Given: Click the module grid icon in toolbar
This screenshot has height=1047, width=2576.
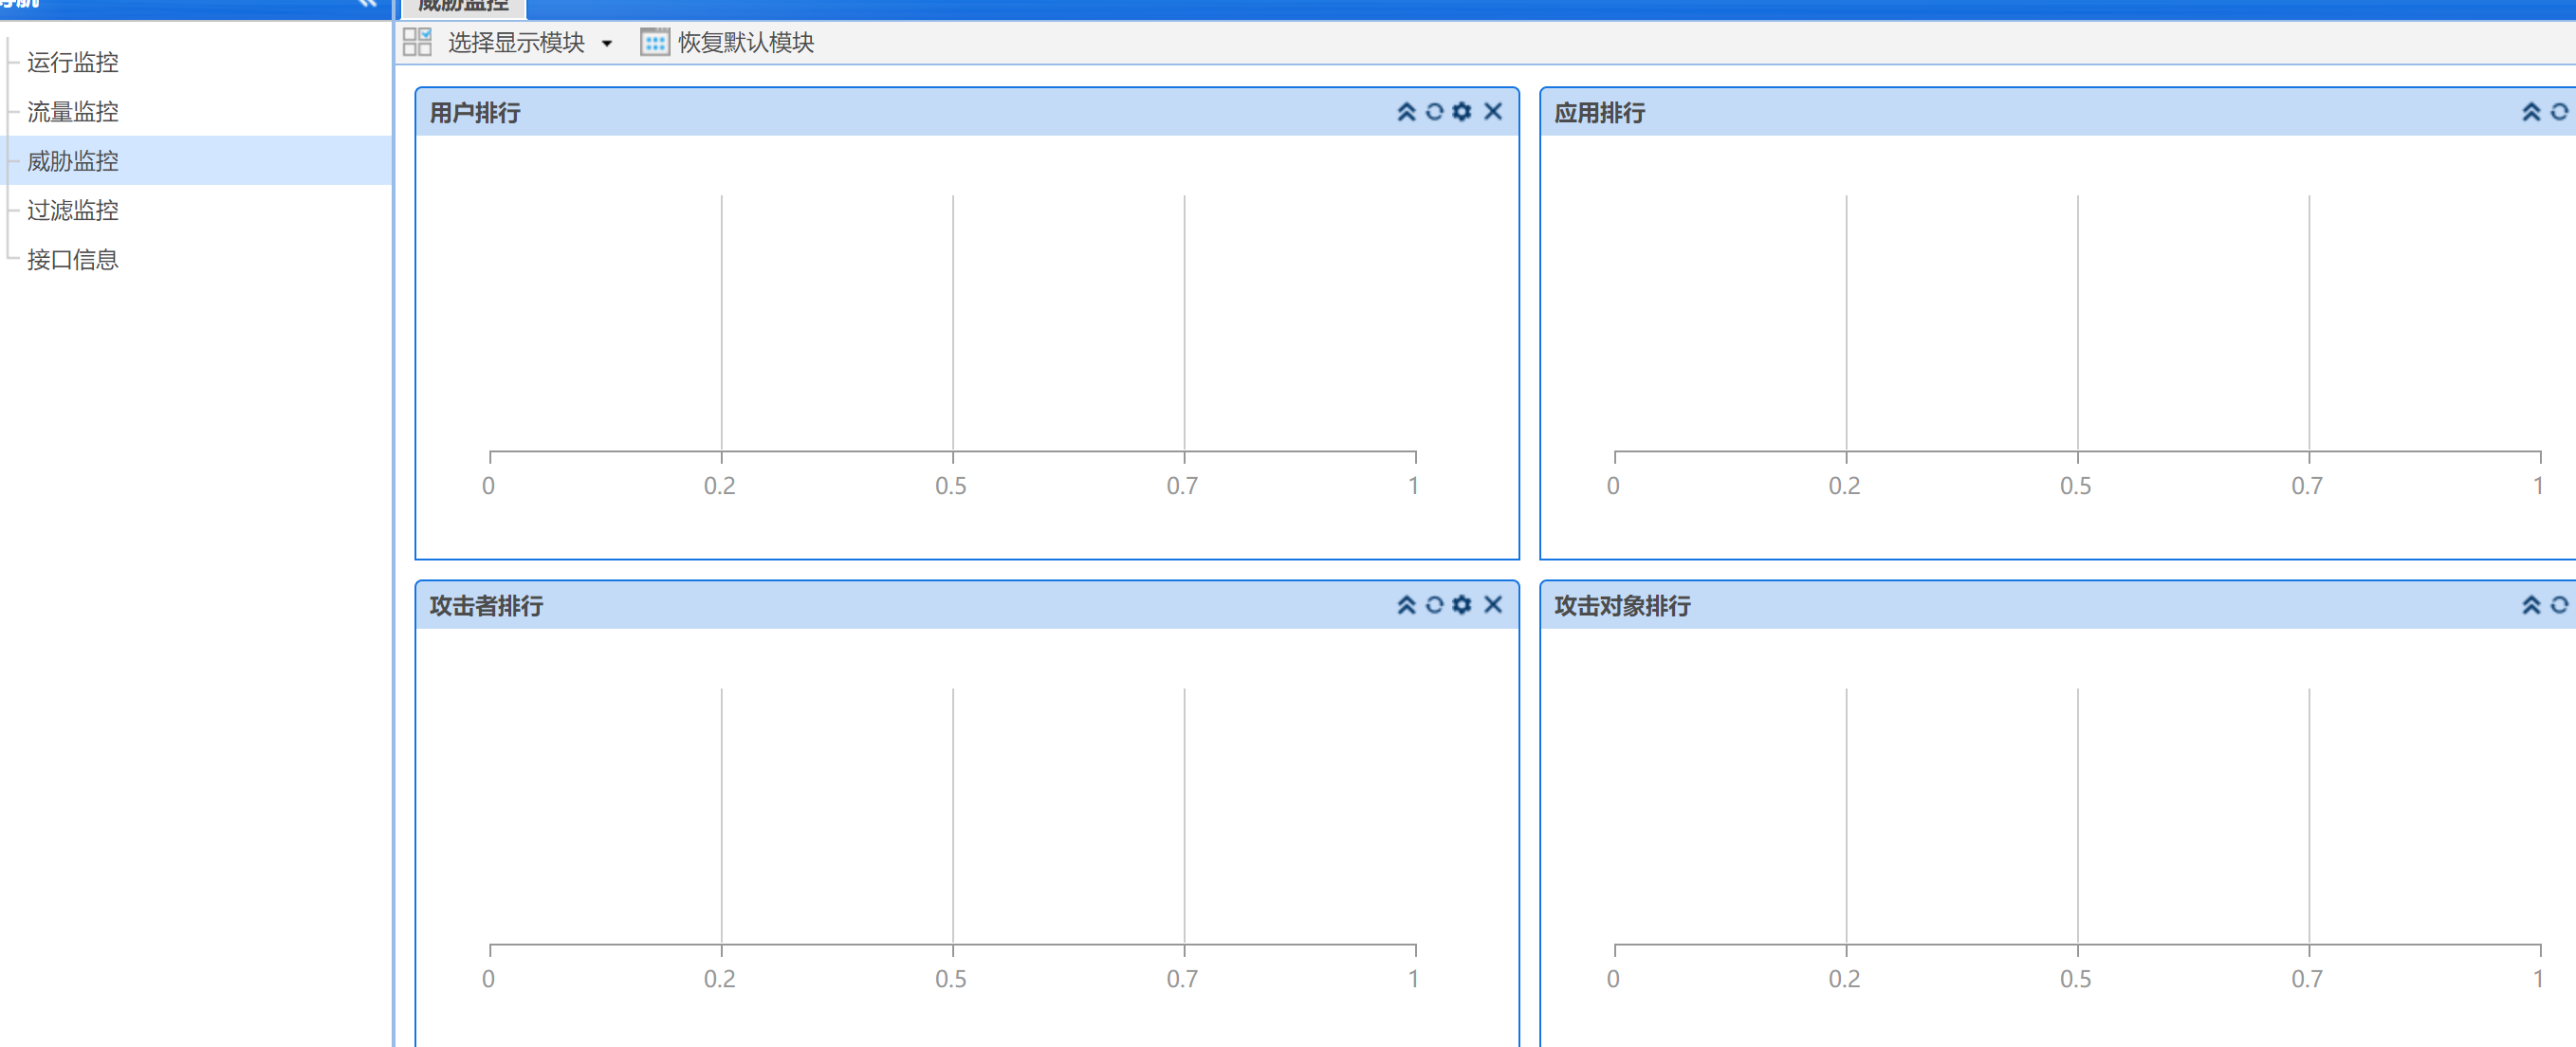Looking at the screenshot, I should (417, 42).
